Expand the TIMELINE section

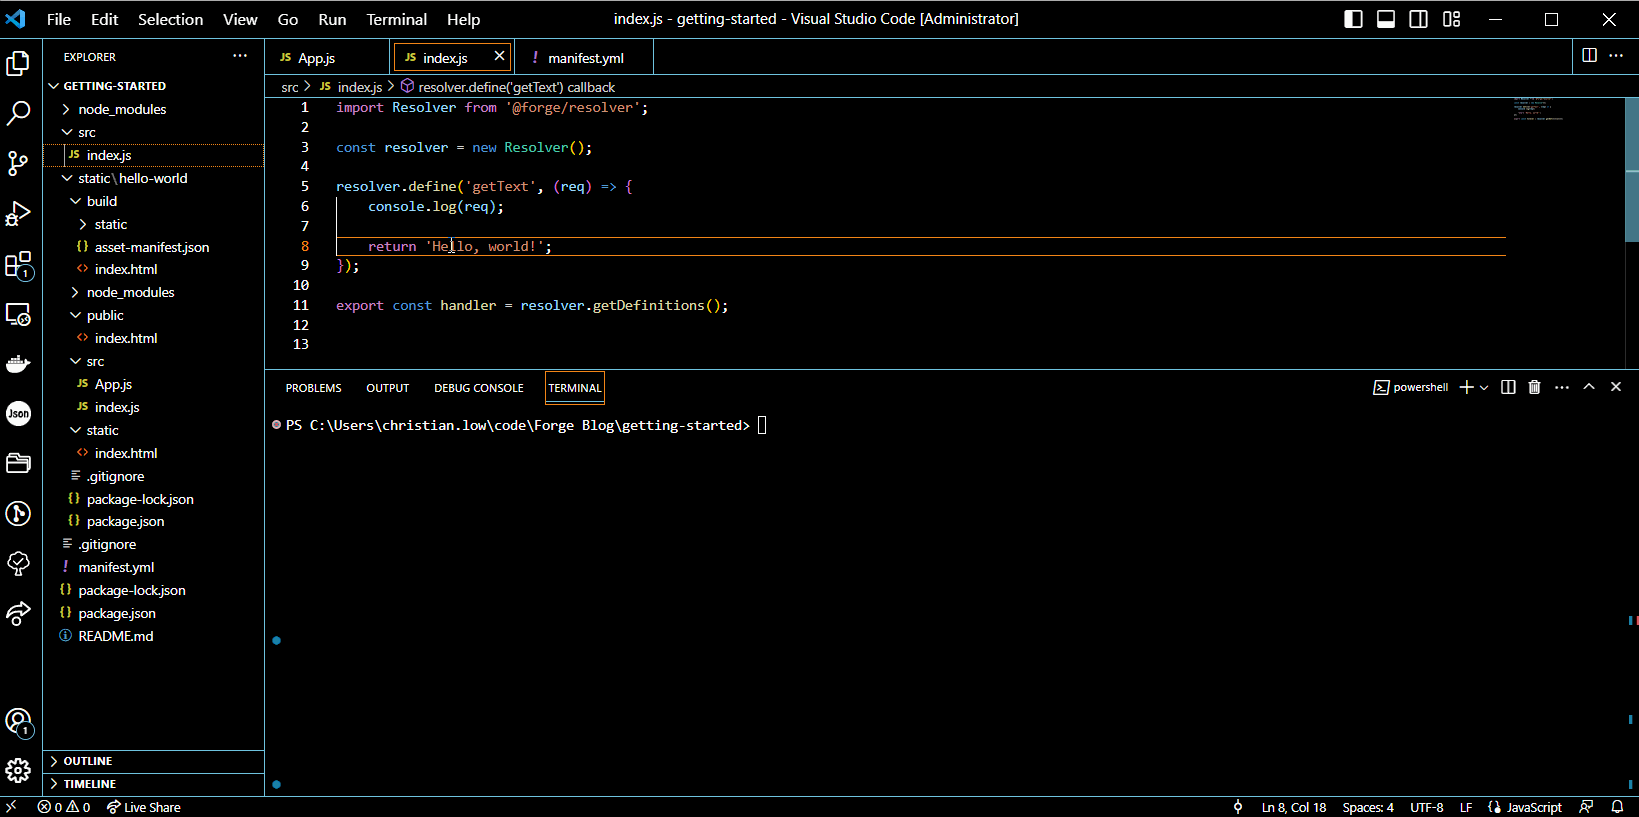coord(153,784)
